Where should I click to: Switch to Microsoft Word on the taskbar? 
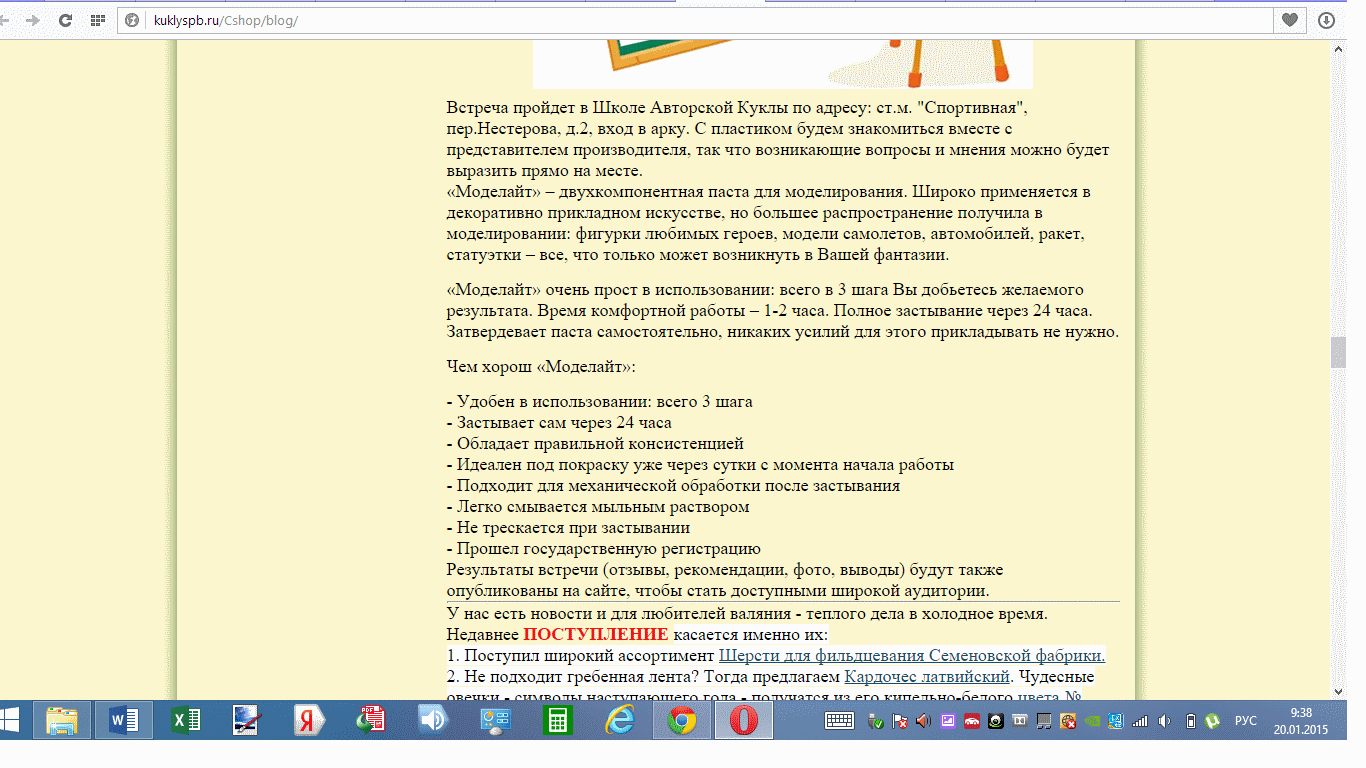coord(124,720)
